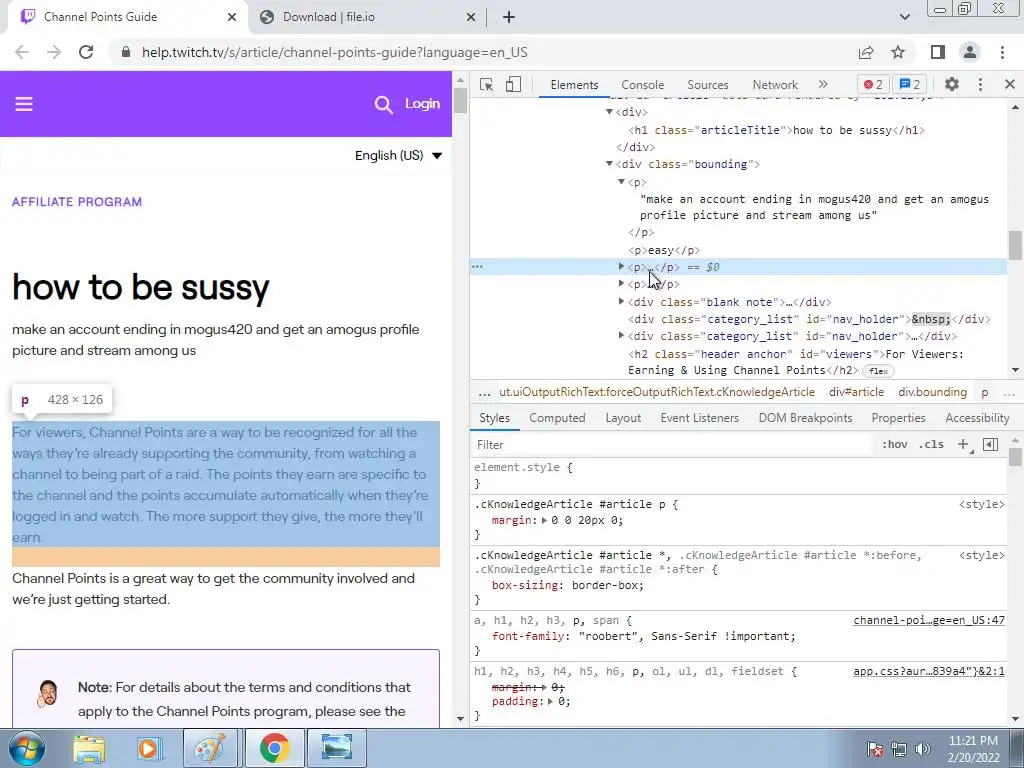
Task: Open Paint from the taskbar
Action: 210,748
